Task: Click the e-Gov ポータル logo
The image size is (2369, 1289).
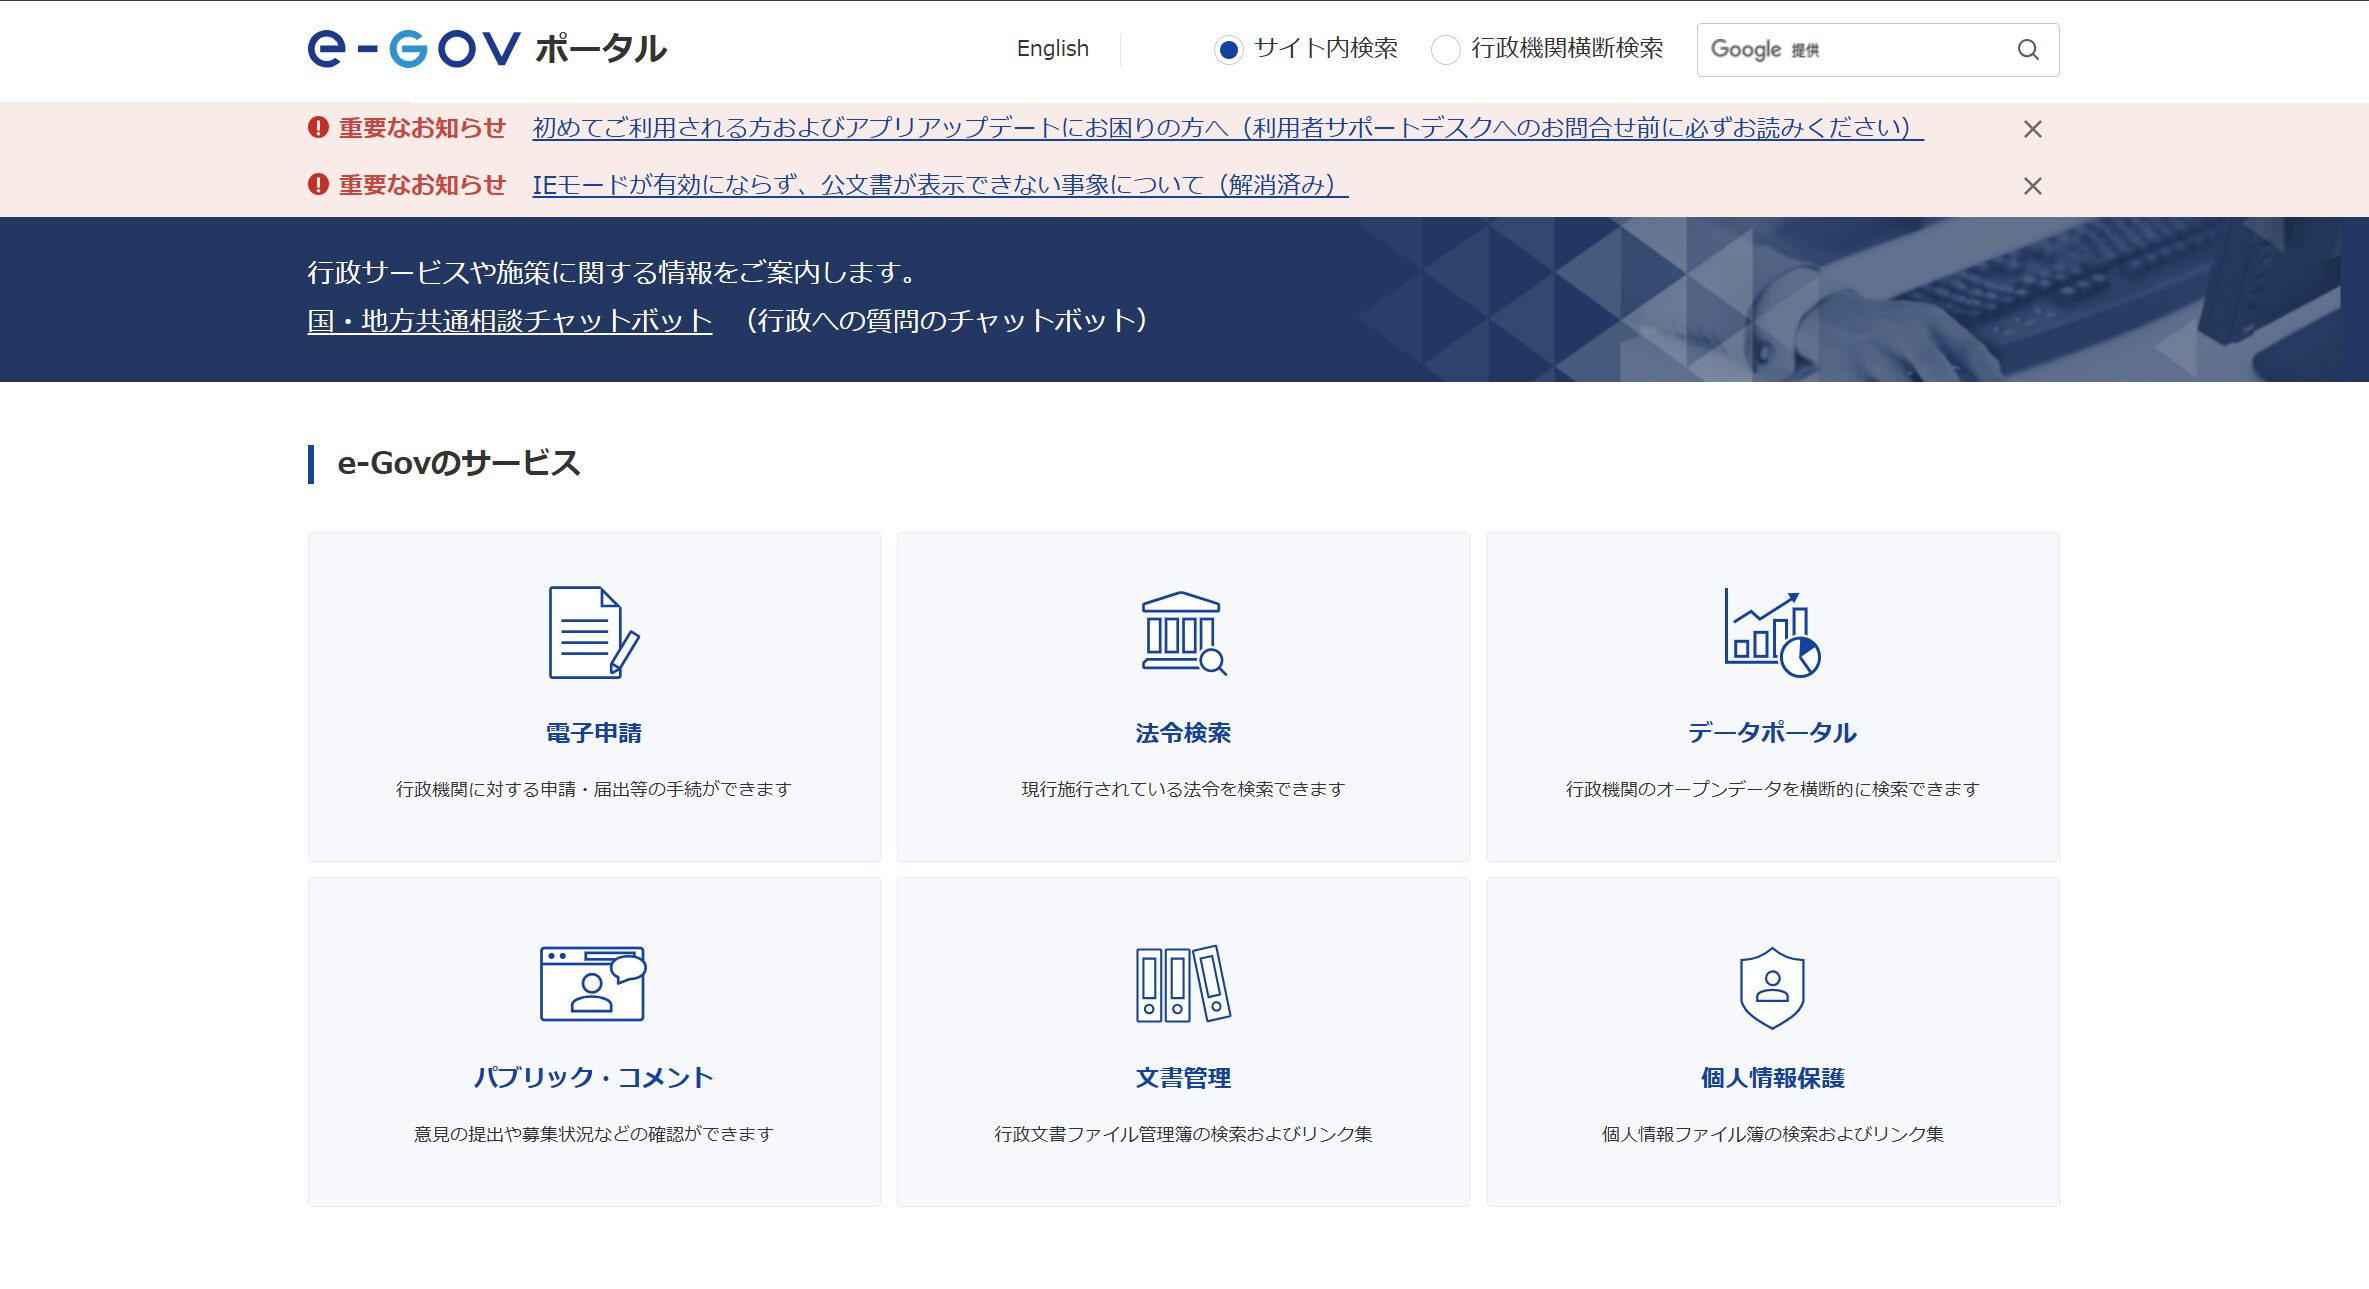Action: 487,48
